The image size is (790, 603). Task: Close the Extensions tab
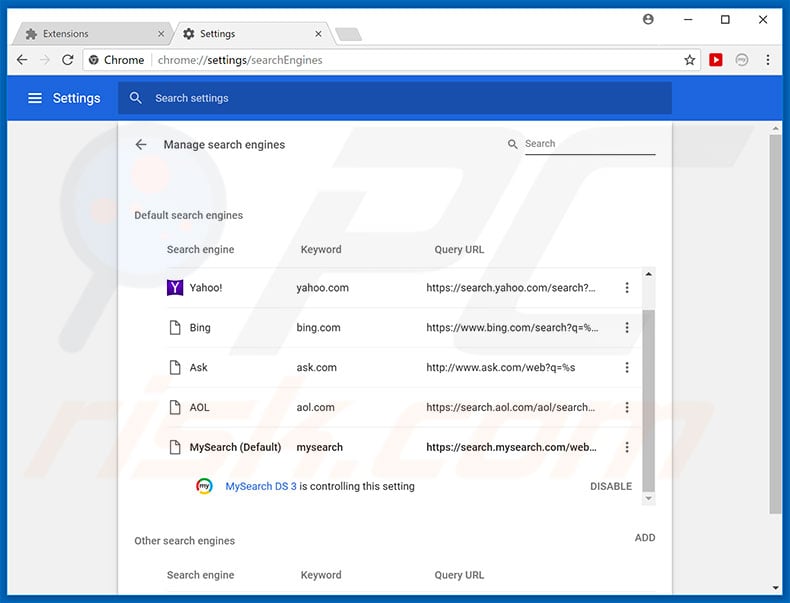click(161, 34)
